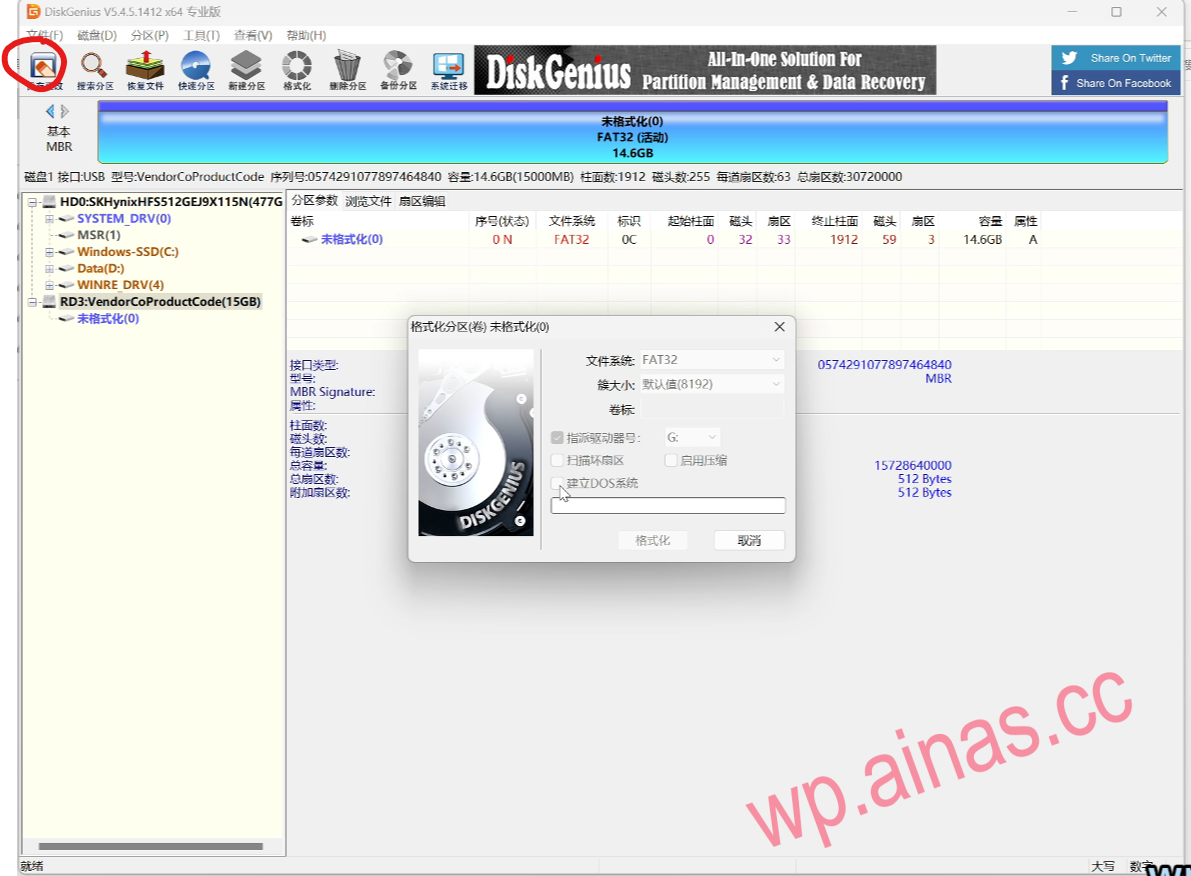Open the Search Partition (搜索分区) tool
Viewport: 1191px width, 876px height.
94,71
